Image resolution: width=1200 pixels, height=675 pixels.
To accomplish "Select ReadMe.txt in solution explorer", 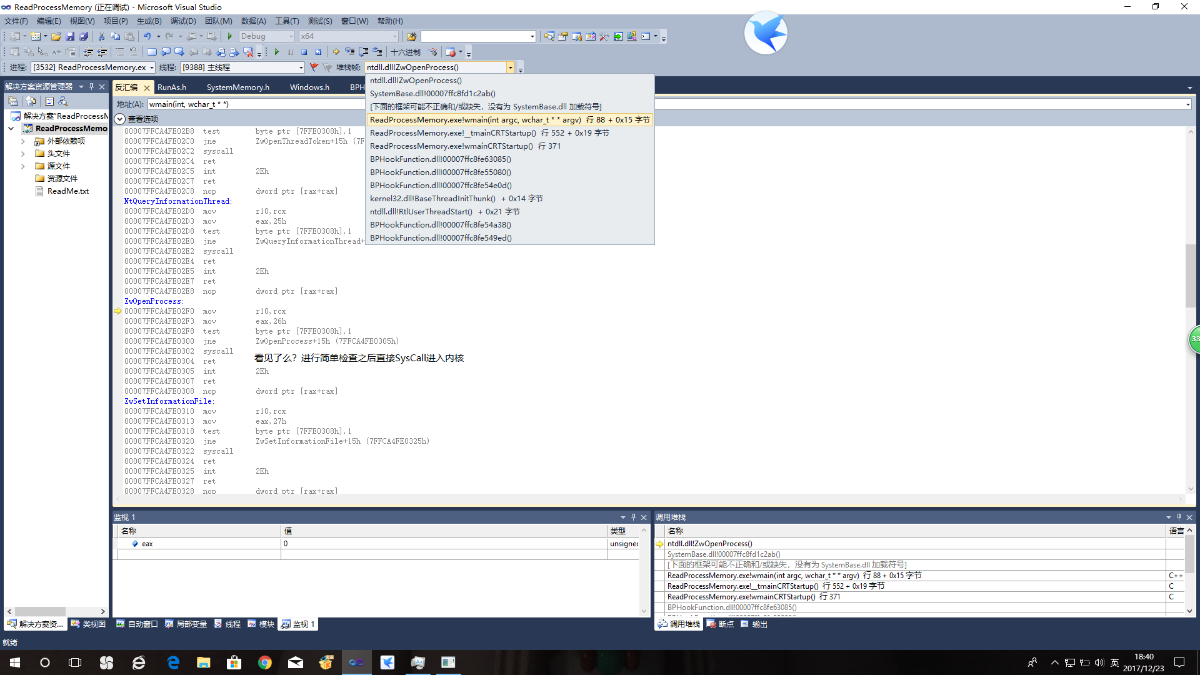I will [68, 191].
